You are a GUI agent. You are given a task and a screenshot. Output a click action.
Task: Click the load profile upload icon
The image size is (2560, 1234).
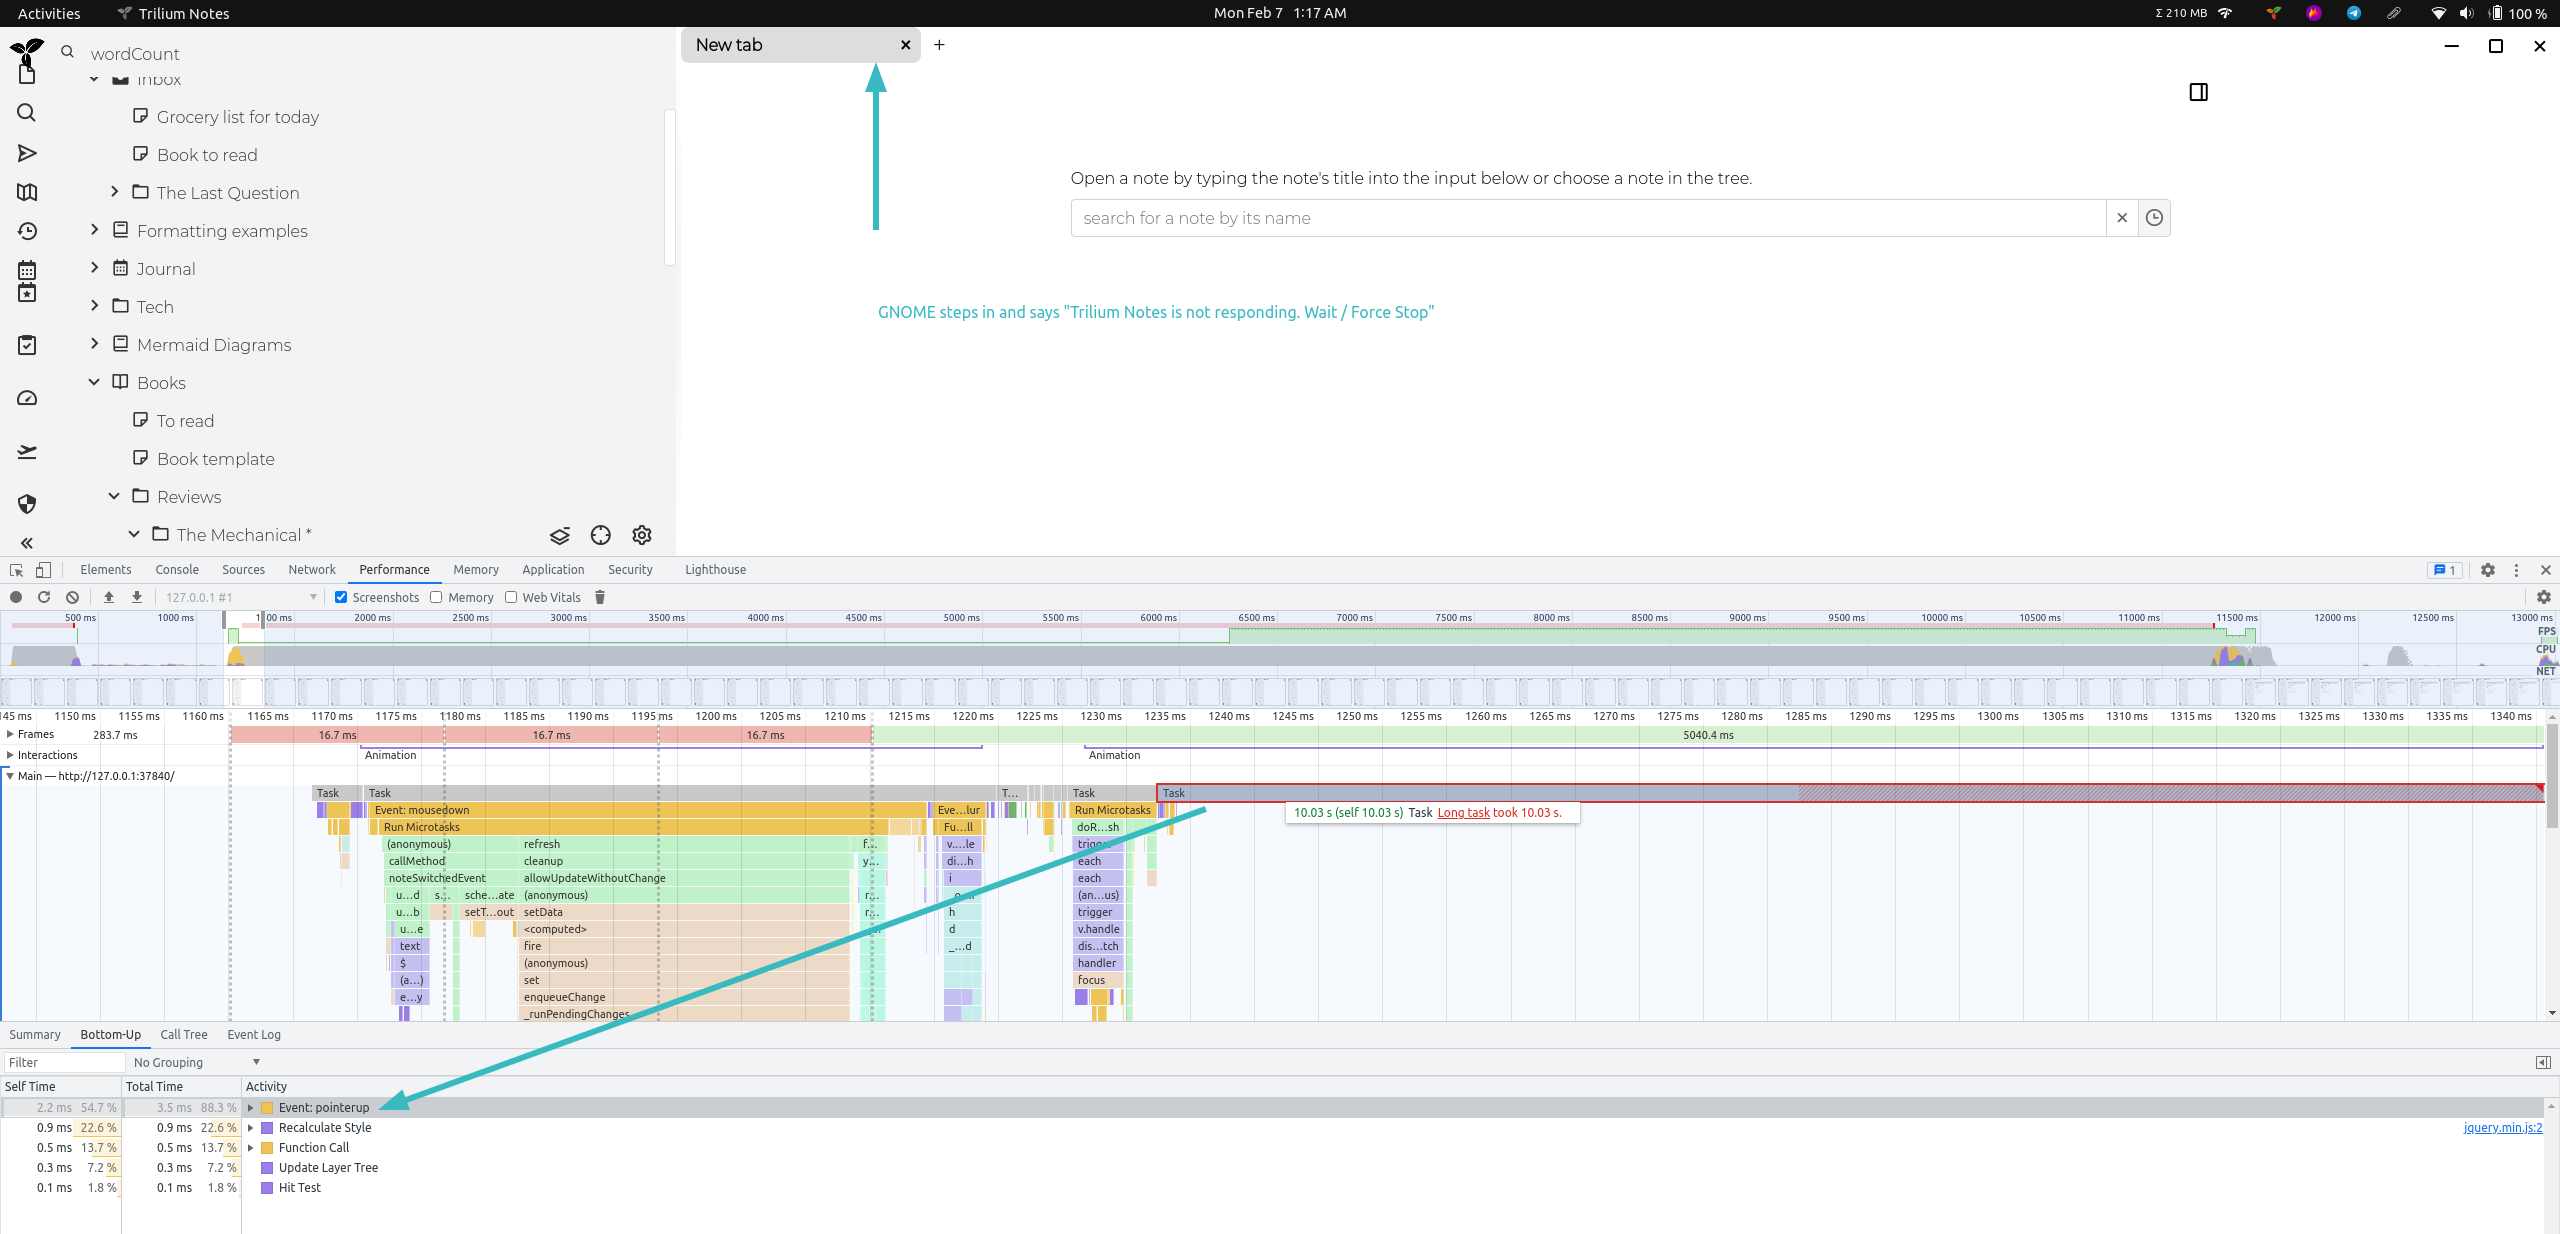109,597
